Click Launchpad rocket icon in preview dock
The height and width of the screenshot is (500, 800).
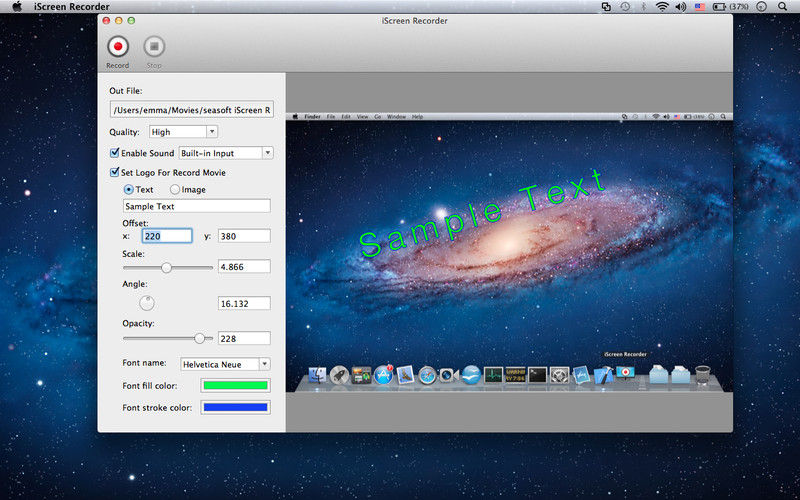point(339,375)
